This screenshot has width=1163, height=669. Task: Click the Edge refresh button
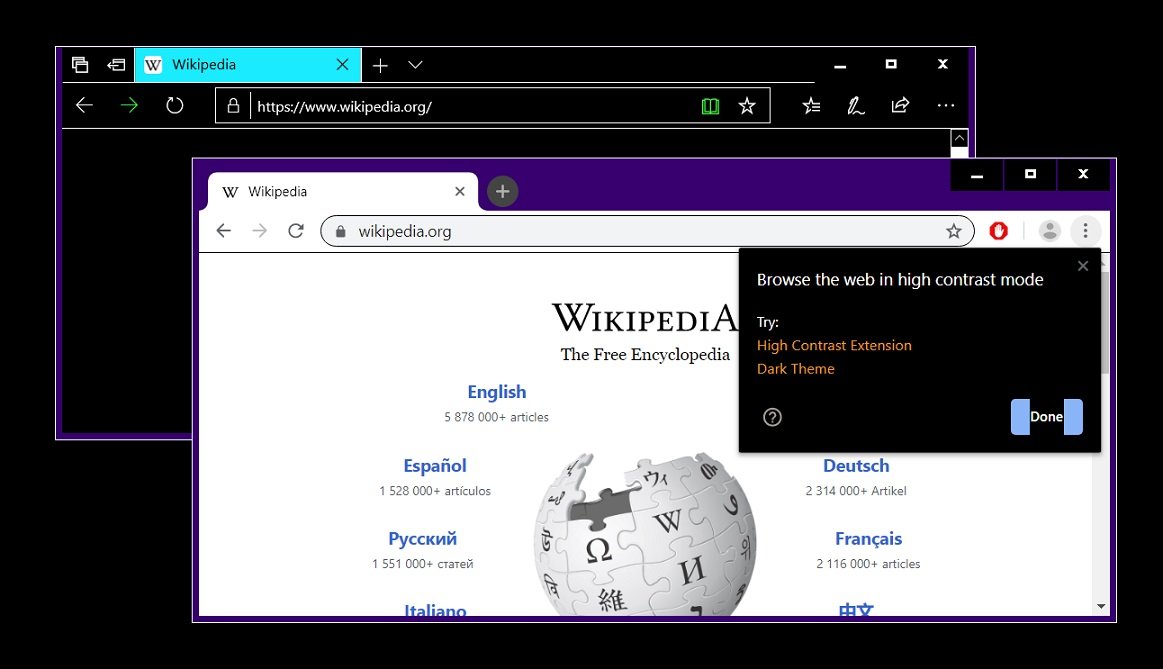(x=175, y=105)
